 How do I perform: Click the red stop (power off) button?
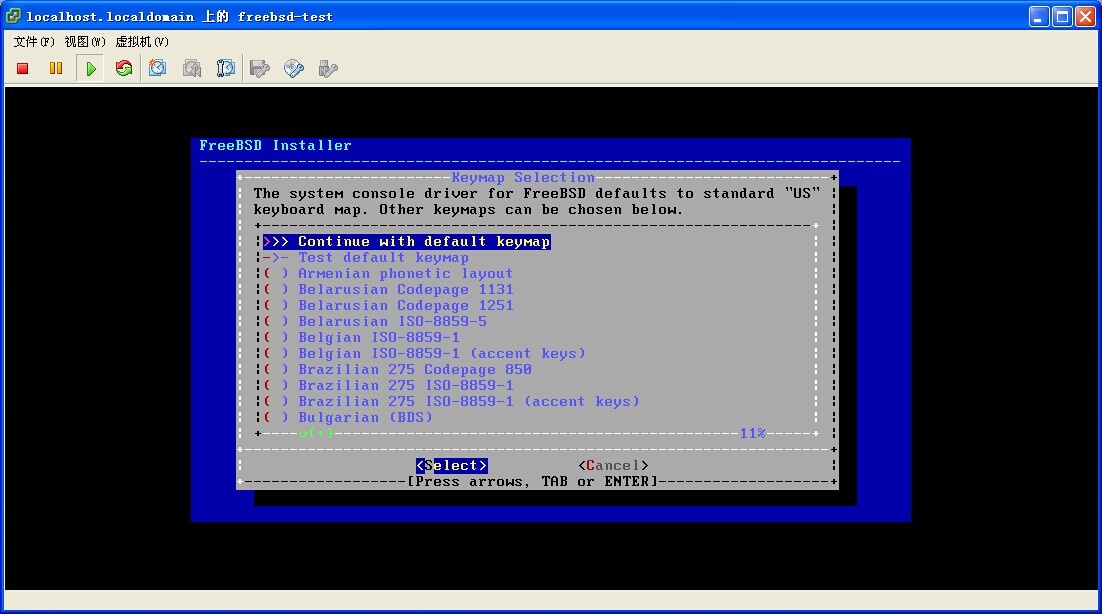(x=23, y=69)
